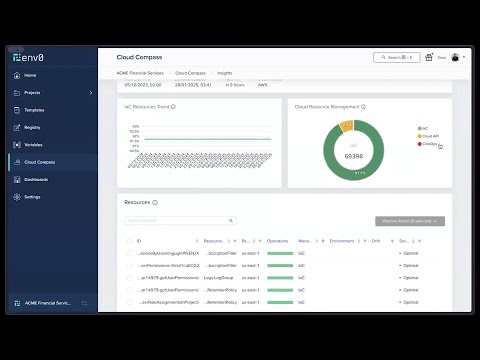Sort the table by ID column
Image resolution: width=480 pixels, height=360 pixels.
[197, 241]
